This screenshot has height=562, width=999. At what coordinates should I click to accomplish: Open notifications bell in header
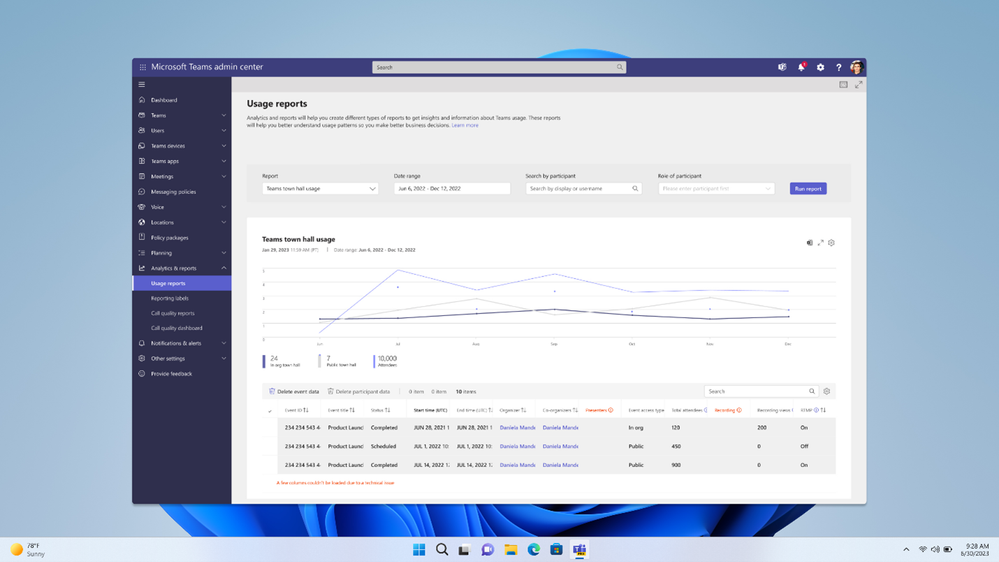pos(801,67)
